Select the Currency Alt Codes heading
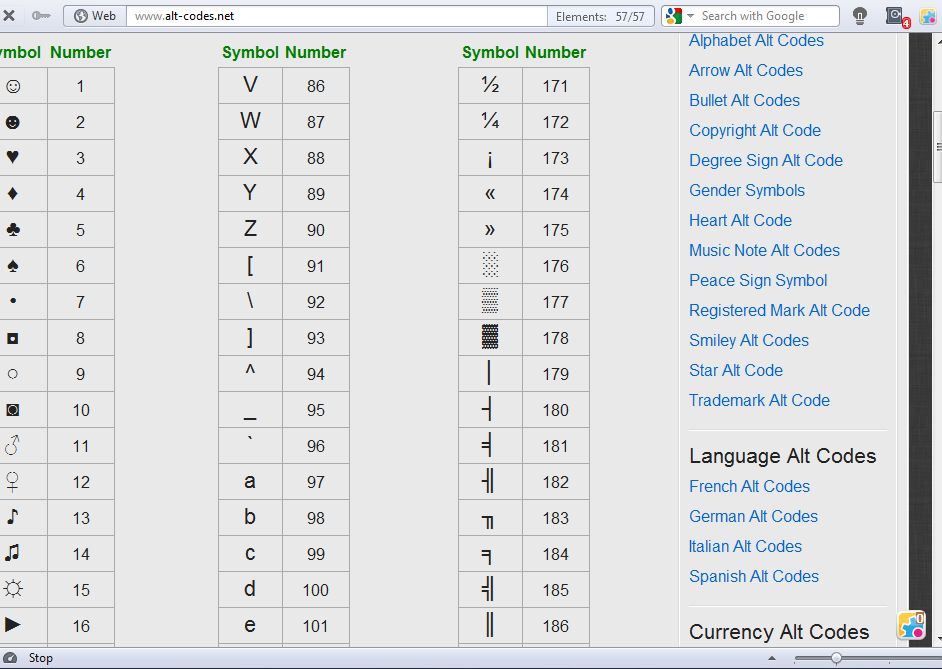Image resolution: width=942 pixels, height=669 pixels. coord(778,631)
